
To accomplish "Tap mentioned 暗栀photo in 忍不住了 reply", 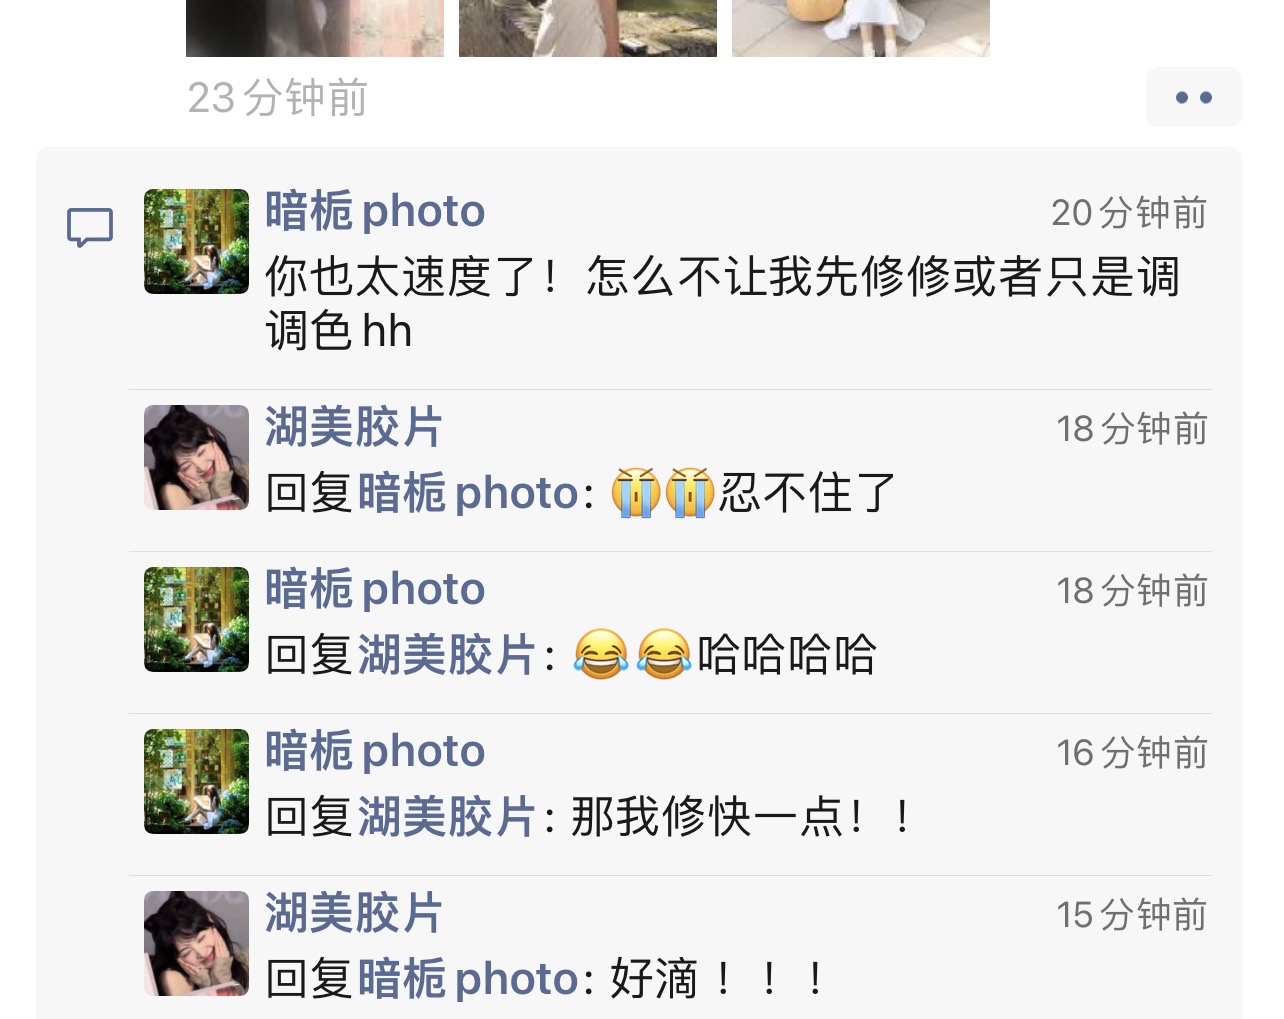I will (468, 493).
